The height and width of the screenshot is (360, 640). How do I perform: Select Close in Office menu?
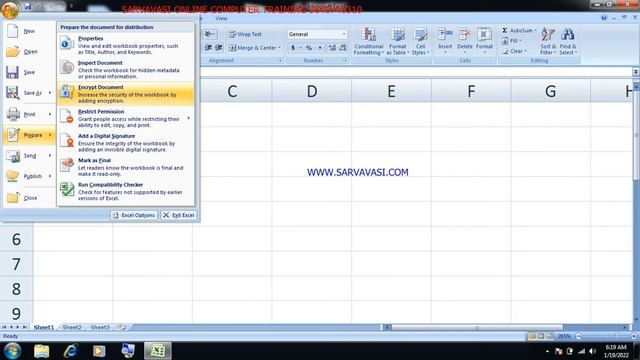point(29,198)
